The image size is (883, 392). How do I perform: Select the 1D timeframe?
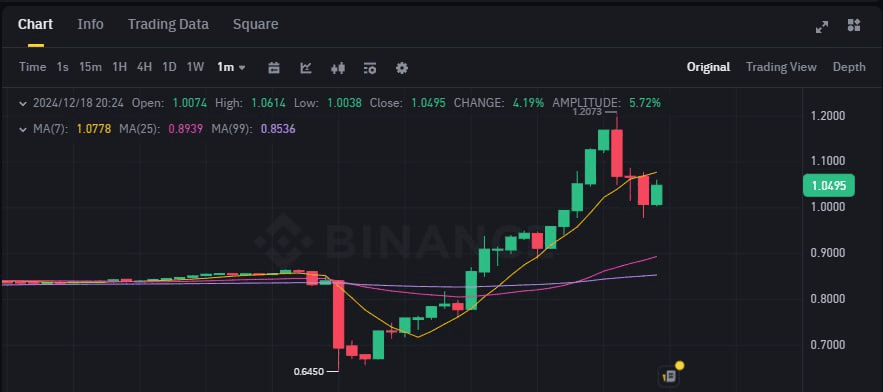pyautogui.click(x=169, y=67)
